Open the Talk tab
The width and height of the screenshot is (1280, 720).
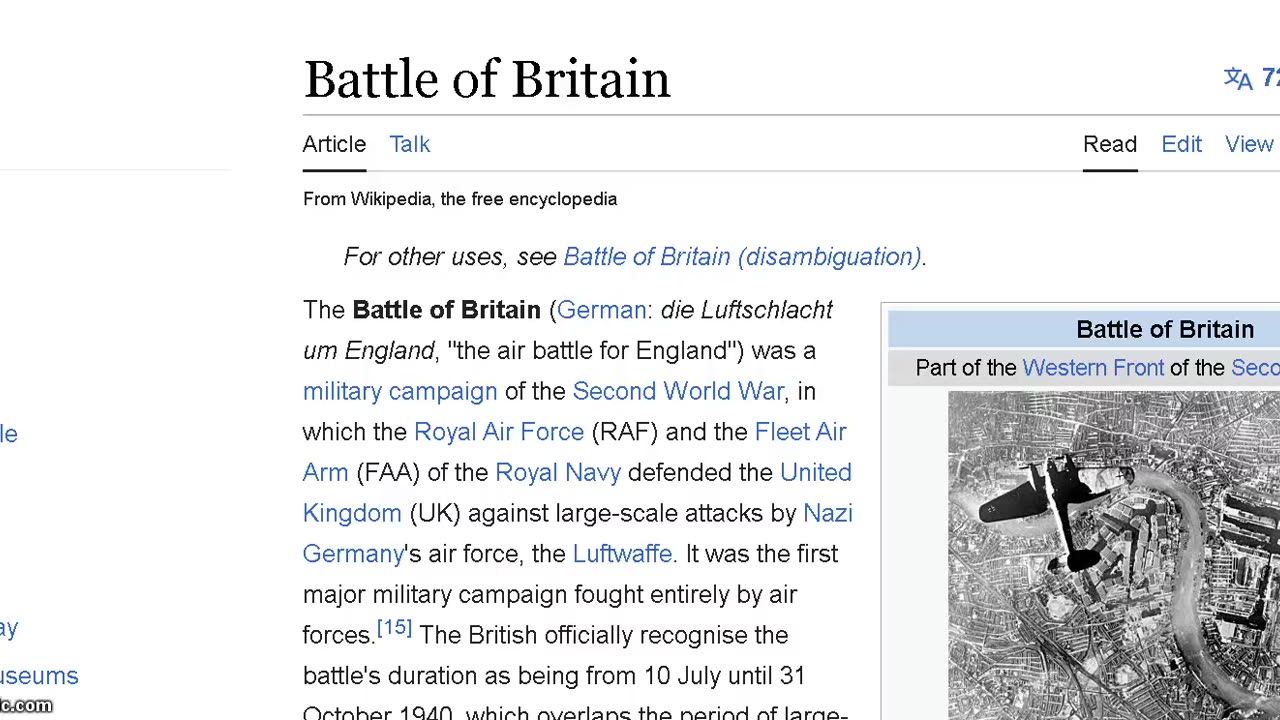(410, 144)
